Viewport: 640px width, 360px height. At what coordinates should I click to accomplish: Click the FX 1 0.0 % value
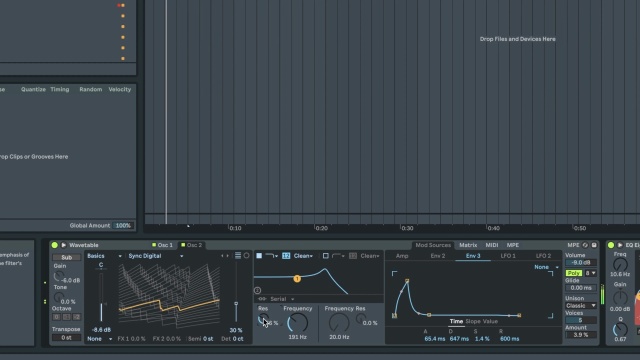tap(131, 339)
